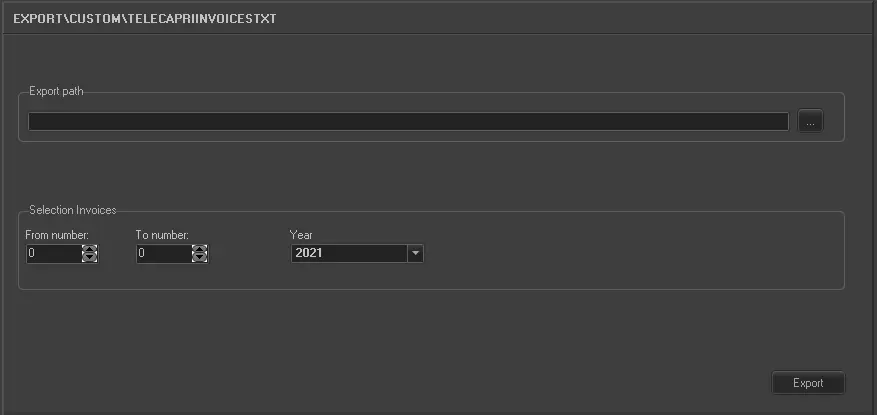Click the "Export path" group label
This screenshot has height=415, width=877.
(x=56, y=92)
